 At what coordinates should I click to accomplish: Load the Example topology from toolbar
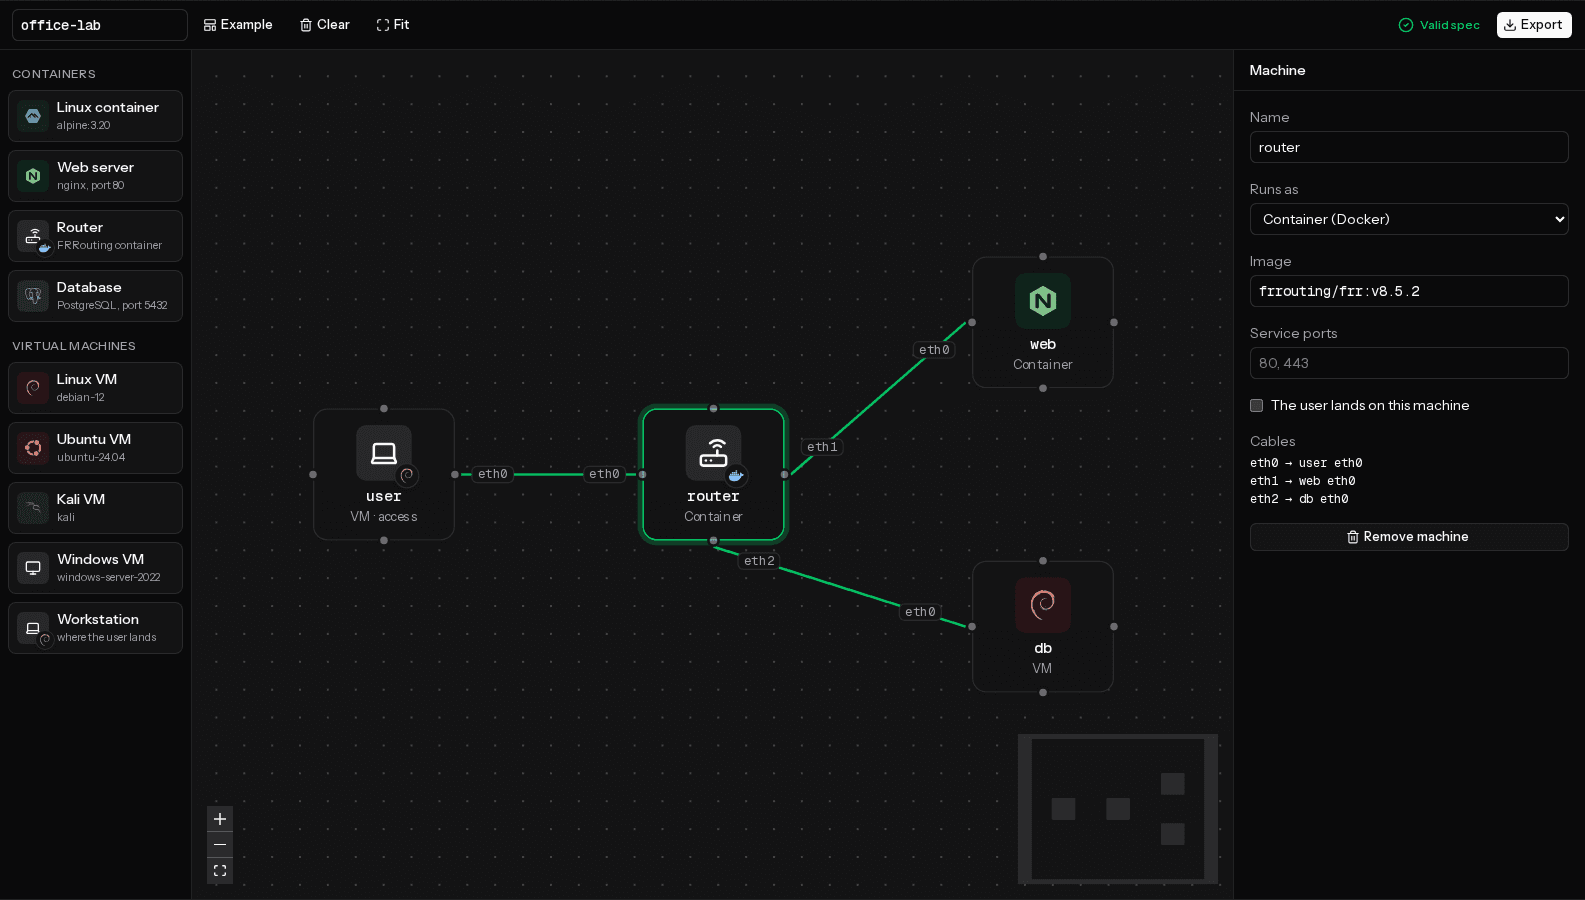point(238,25)
